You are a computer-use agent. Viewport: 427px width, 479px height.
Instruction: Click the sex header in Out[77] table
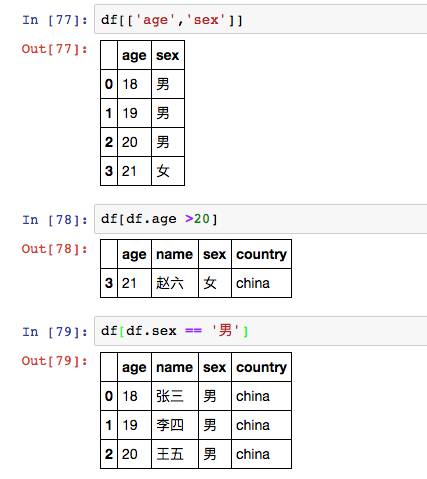(168, 55)
